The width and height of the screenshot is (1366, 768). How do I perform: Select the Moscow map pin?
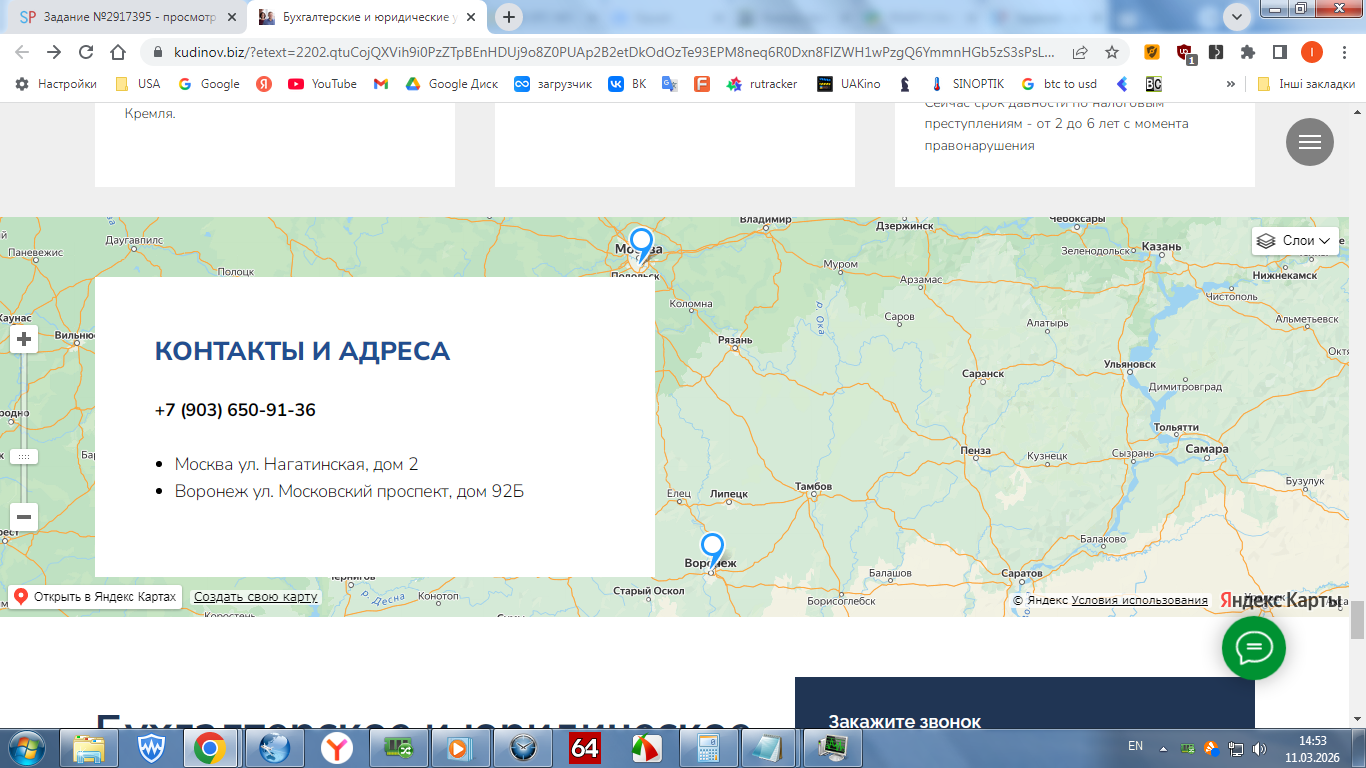click(641, 247)
